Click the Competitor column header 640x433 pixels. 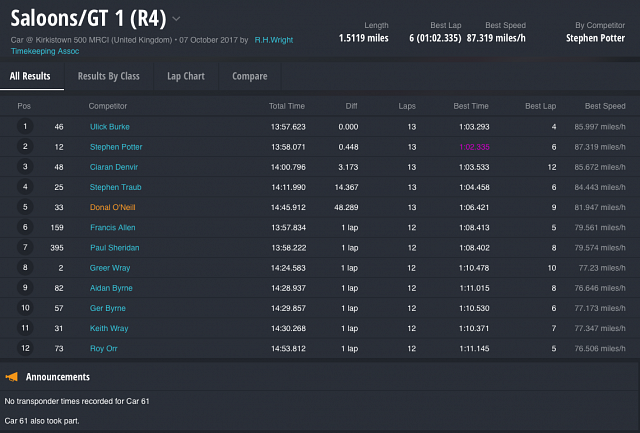click(108, 106)
